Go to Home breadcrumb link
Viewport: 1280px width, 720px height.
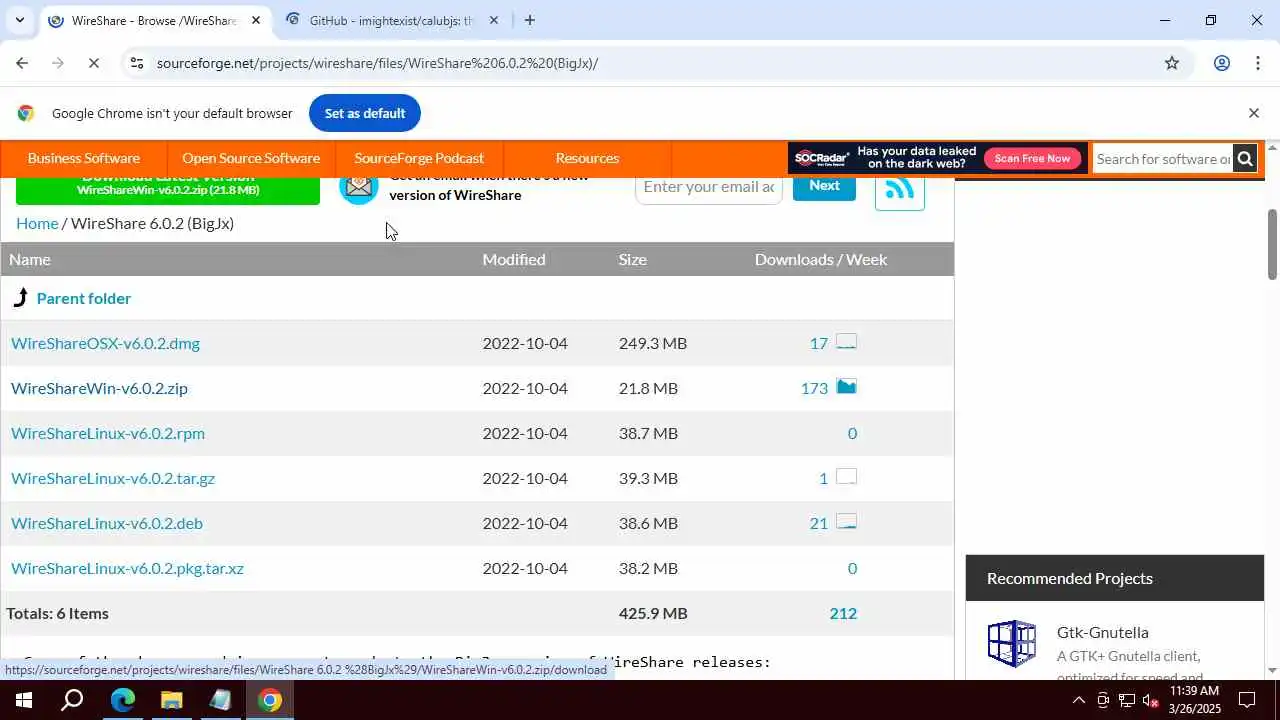(x=37, y=223)
